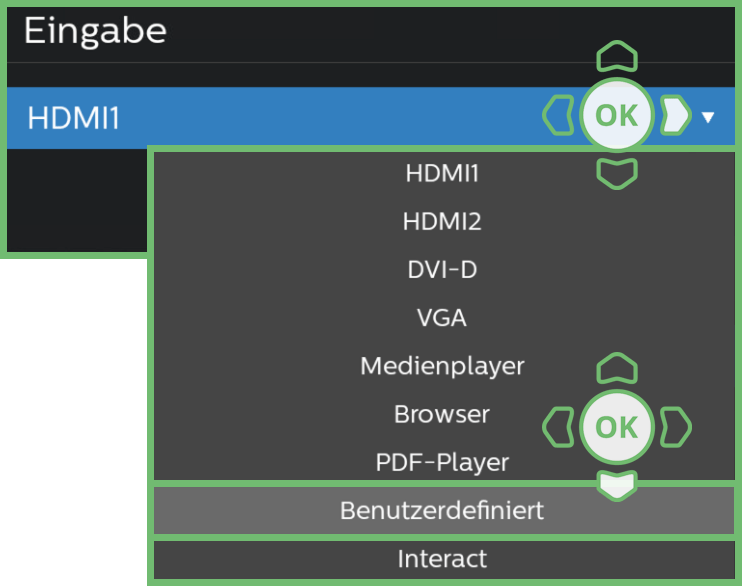Choose Medienplayer as the input source

pos(442,366)
